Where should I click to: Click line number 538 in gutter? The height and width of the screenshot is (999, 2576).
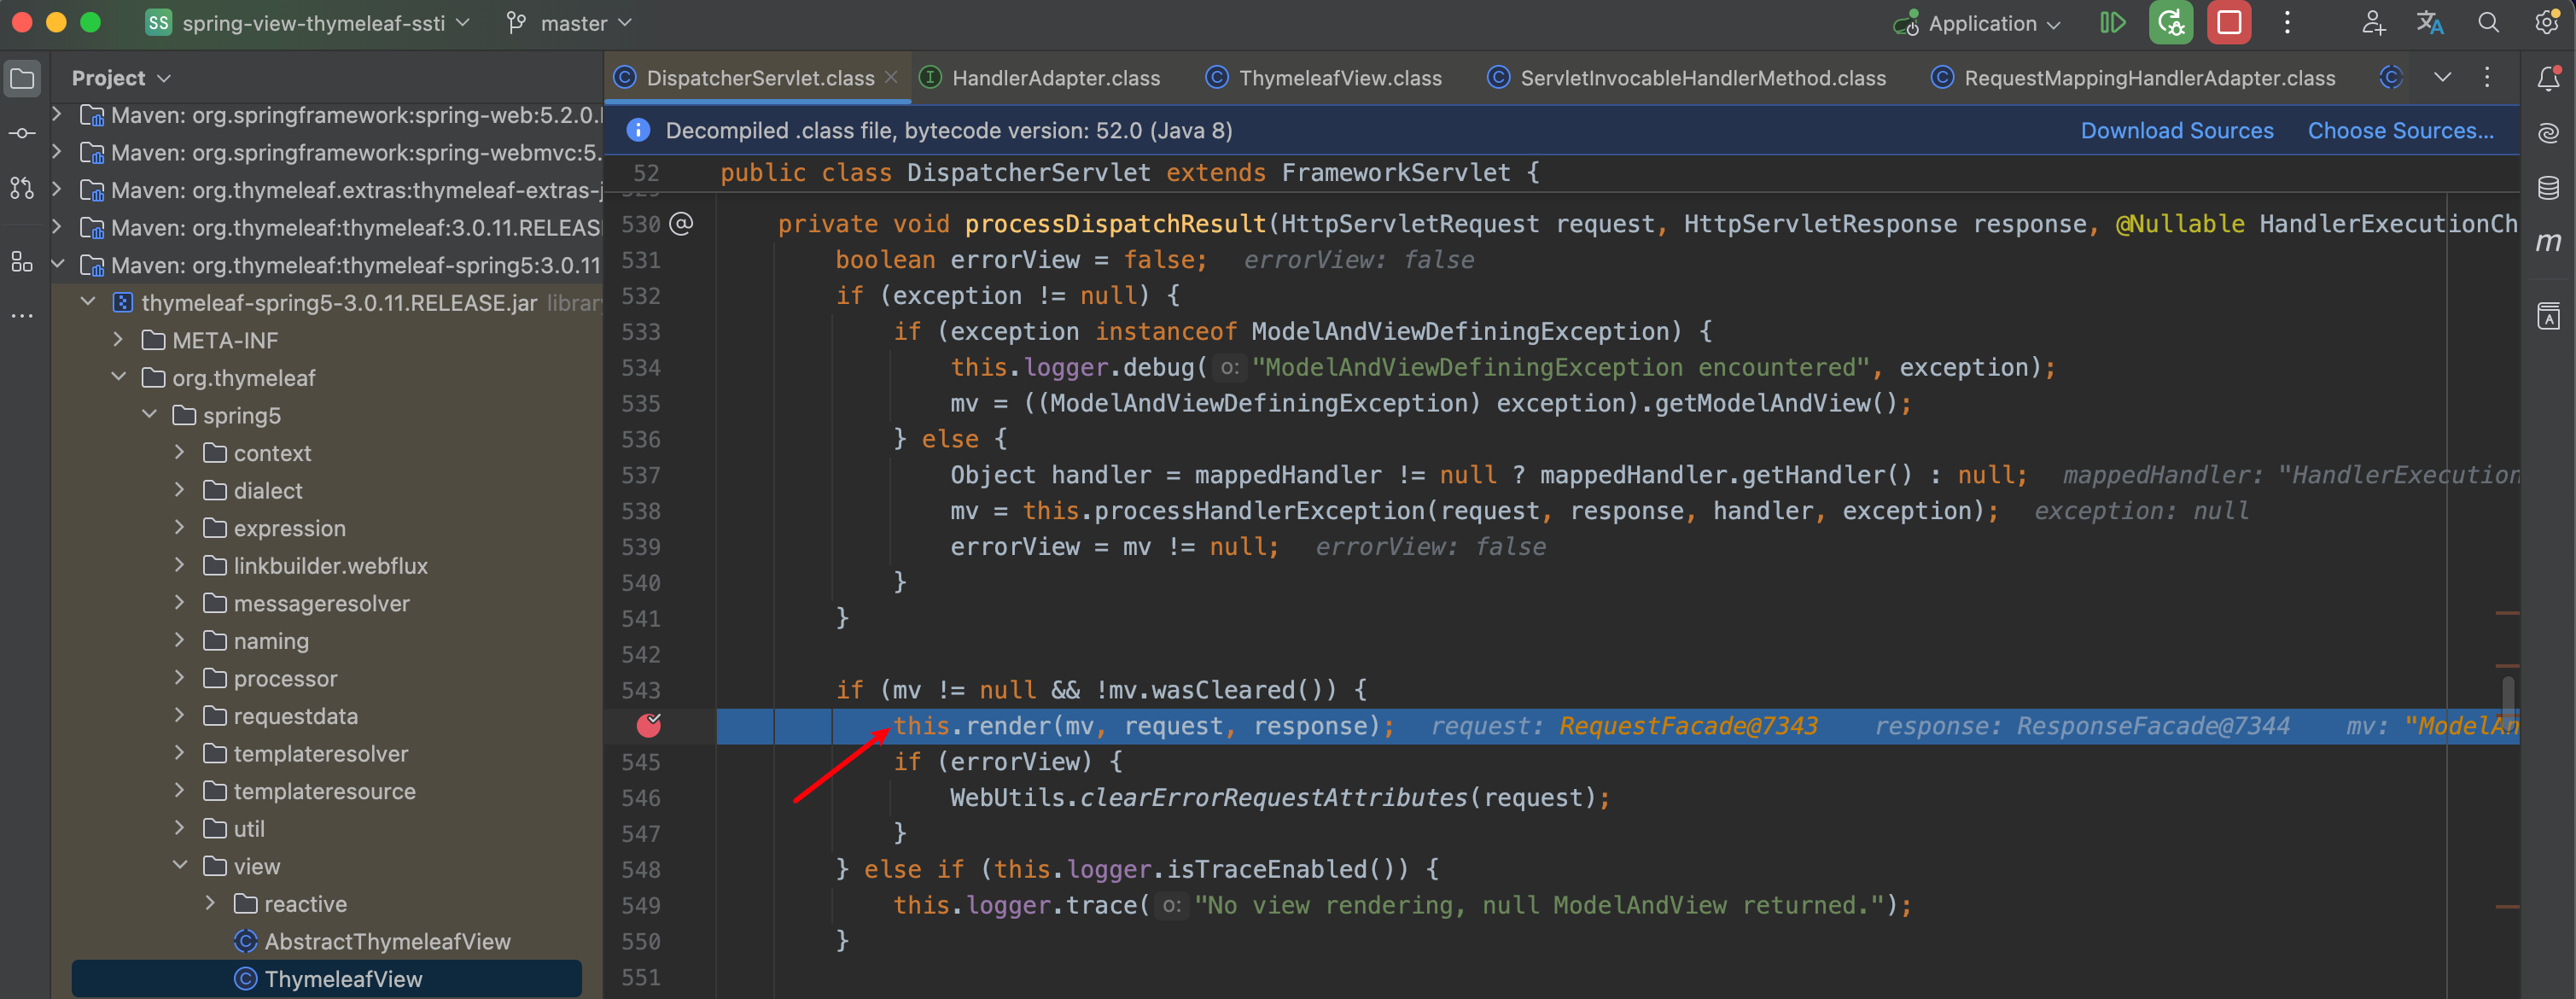click(x=641, y=511)
